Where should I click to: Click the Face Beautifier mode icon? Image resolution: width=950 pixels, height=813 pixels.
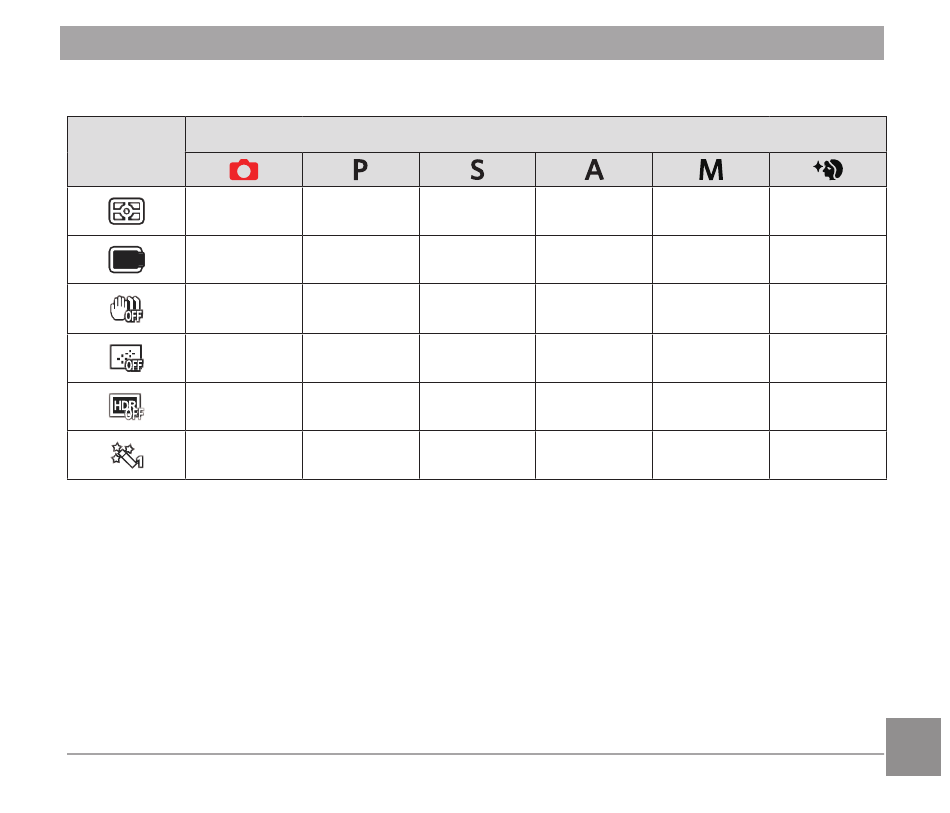point(828,169)
